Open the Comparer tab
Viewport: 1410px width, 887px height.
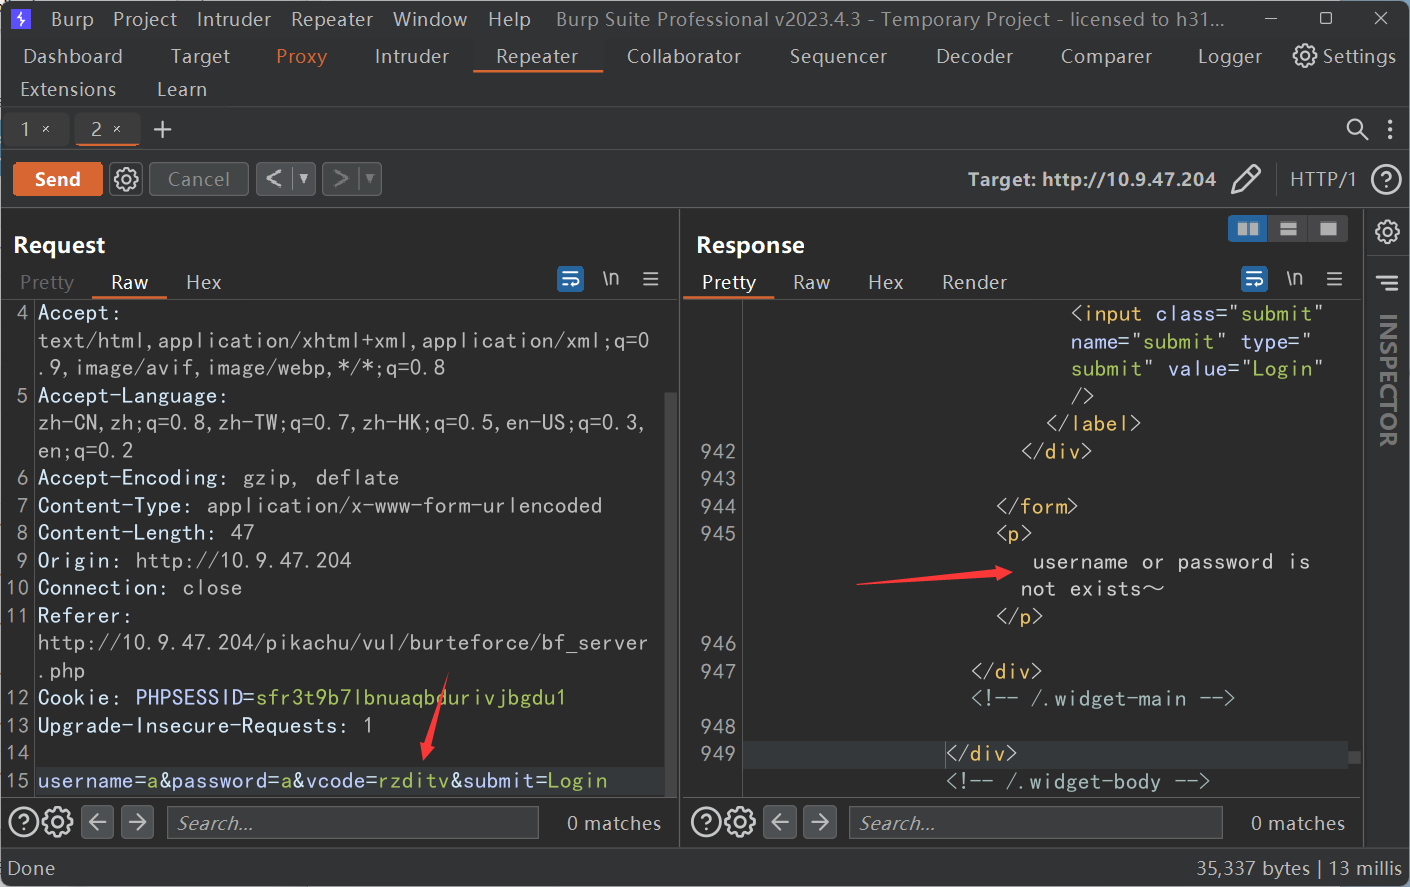coord(1106,56)
